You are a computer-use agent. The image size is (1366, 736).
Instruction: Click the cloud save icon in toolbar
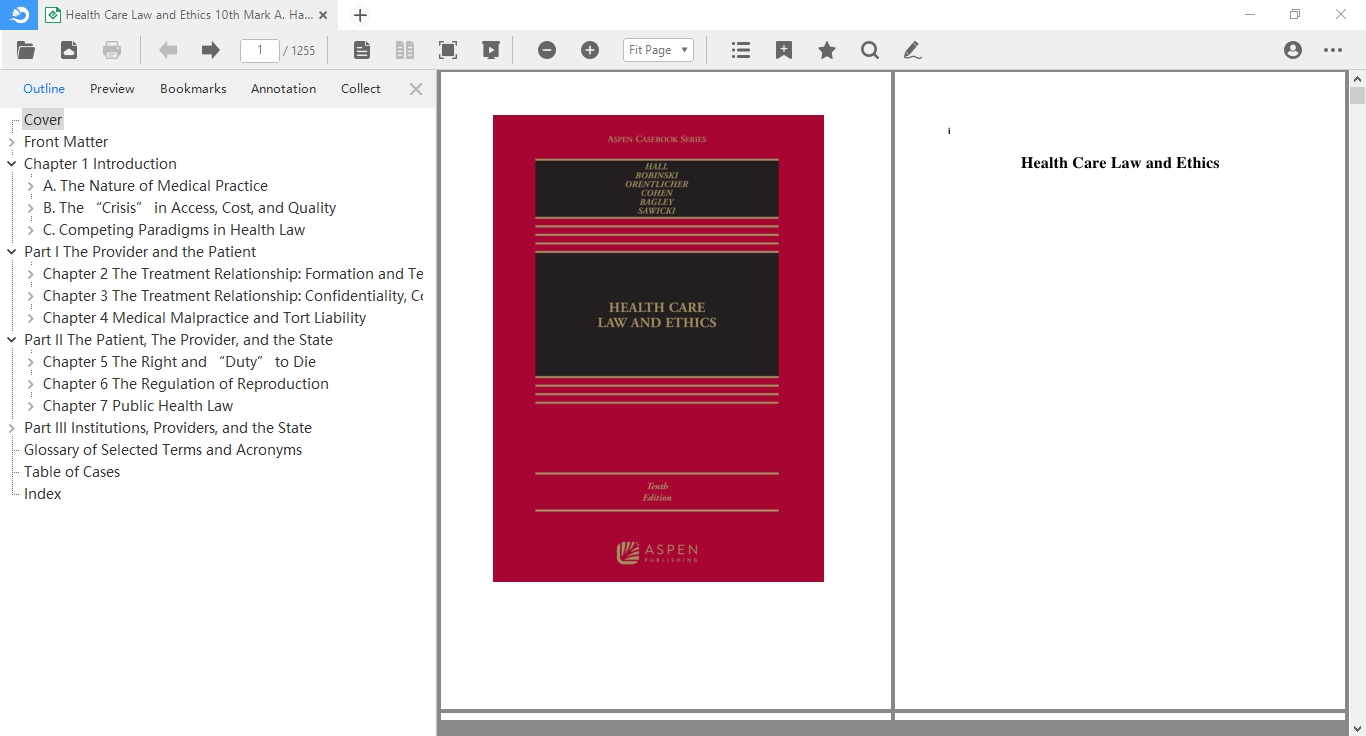69,50
